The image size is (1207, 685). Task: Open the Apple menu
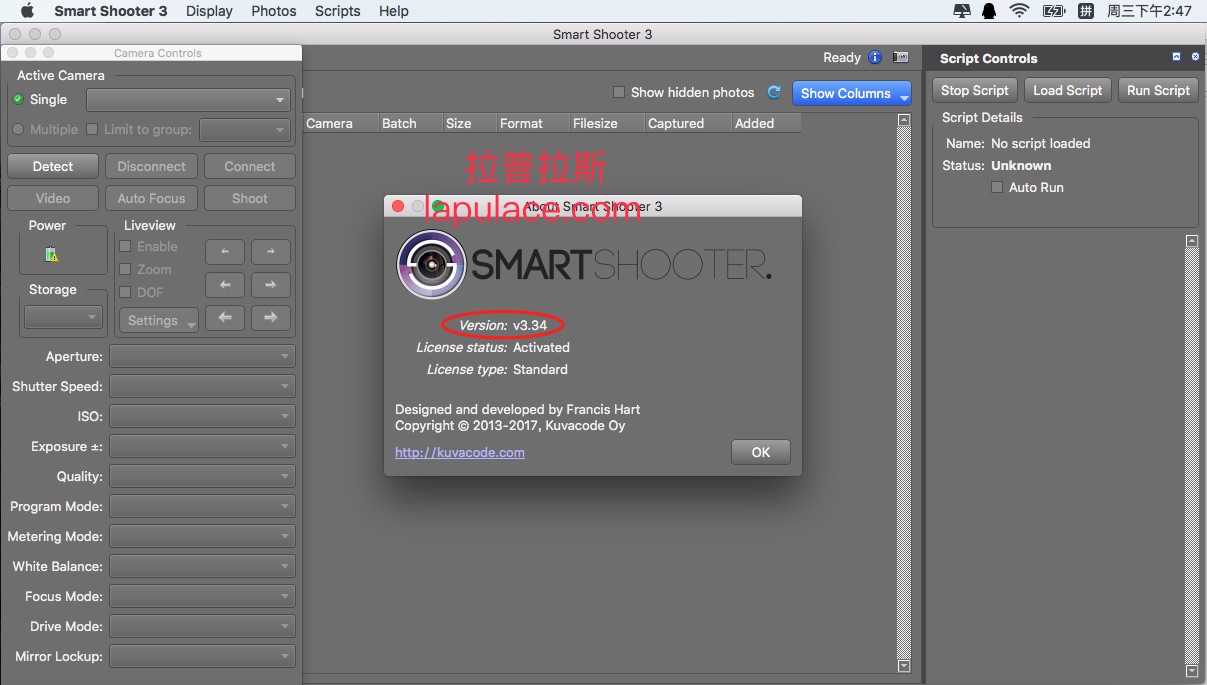point(27,11)
